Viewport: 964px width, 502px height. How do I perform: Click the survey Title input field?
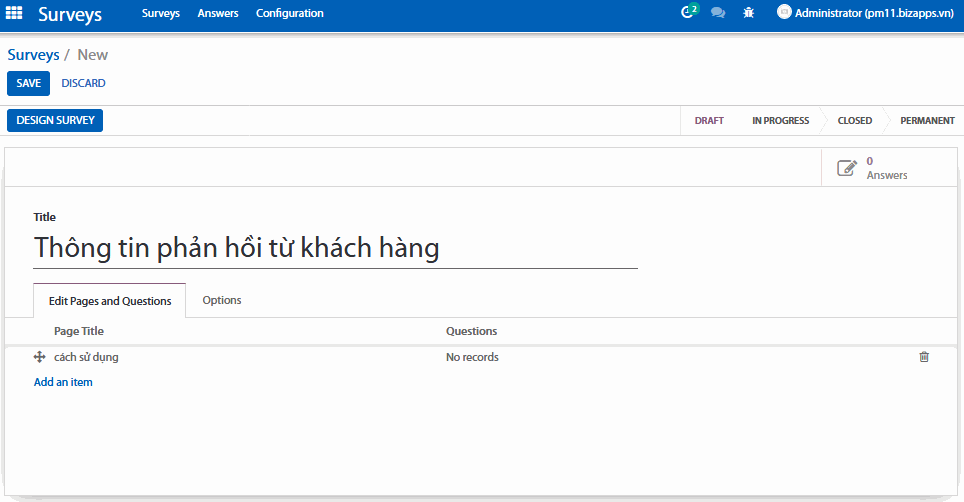coord(335,248)
